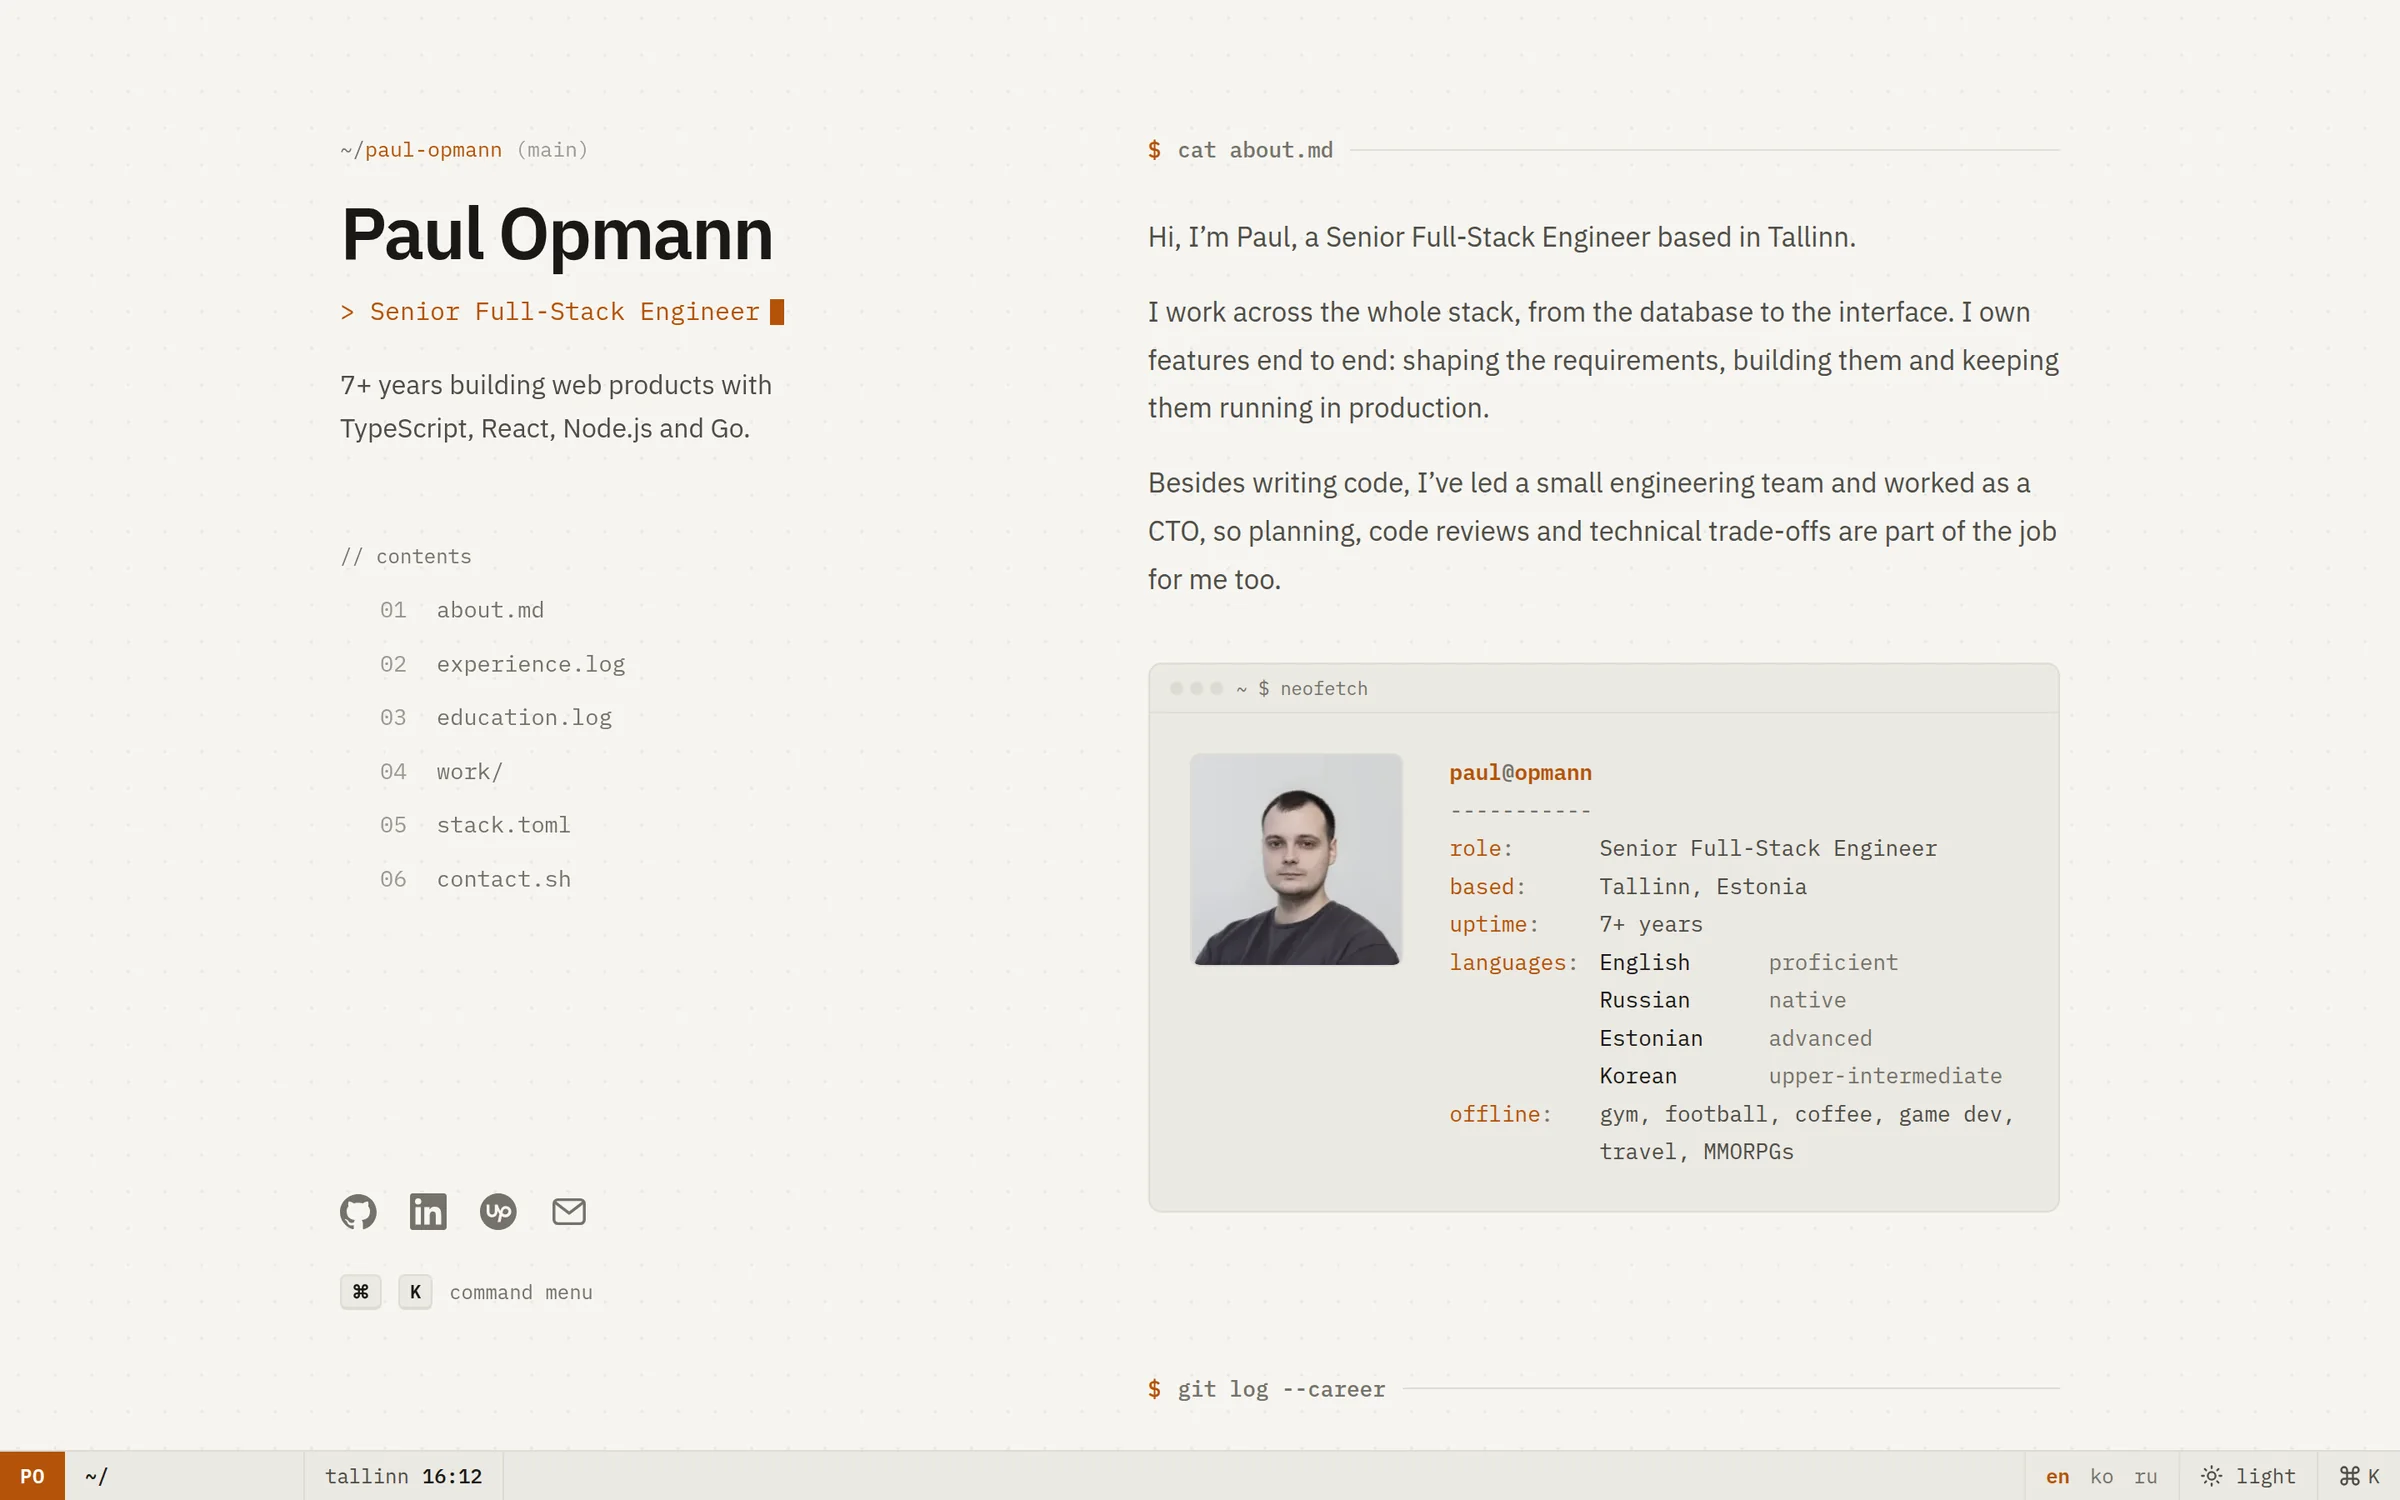Click the 7+ years uptime value

click(x=1651, y=924)
